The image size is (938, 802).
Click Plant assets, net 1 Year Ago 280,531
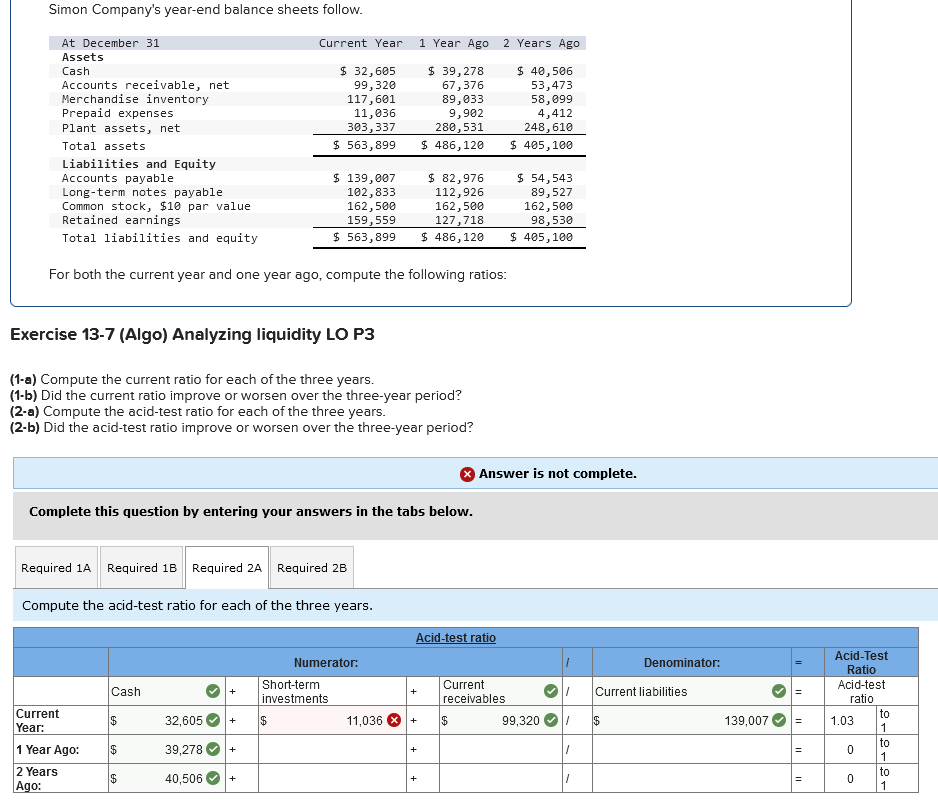tap(459, 127)
